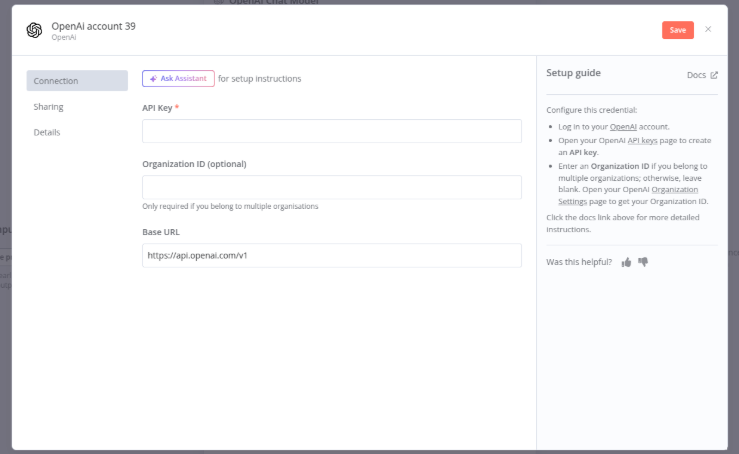Open the Docs link in setup guide
The height and width of the screenshot is (454, 739).
[x=696, y=75]
